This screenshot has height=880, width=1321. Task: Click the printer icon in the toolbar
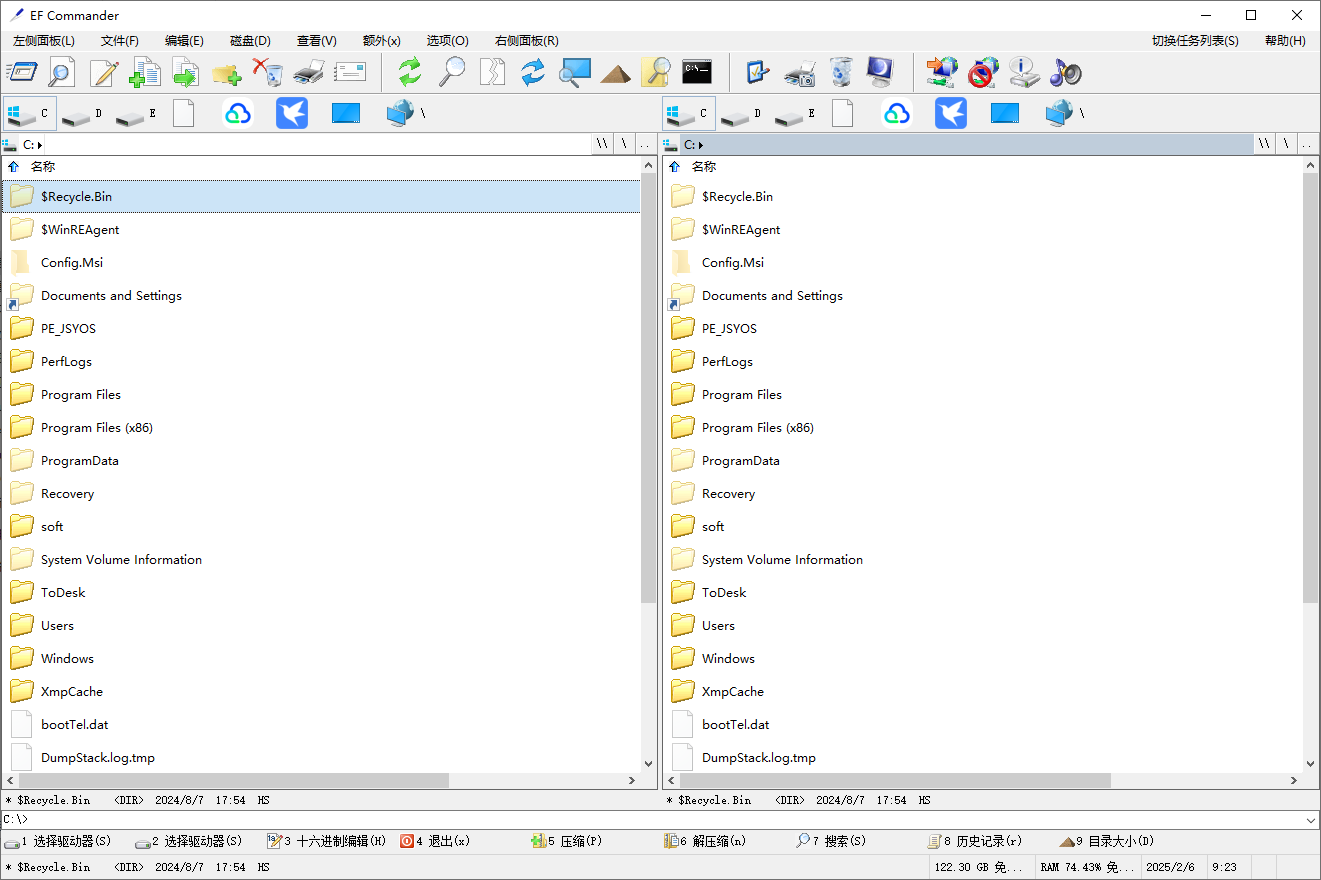(309, 72)
